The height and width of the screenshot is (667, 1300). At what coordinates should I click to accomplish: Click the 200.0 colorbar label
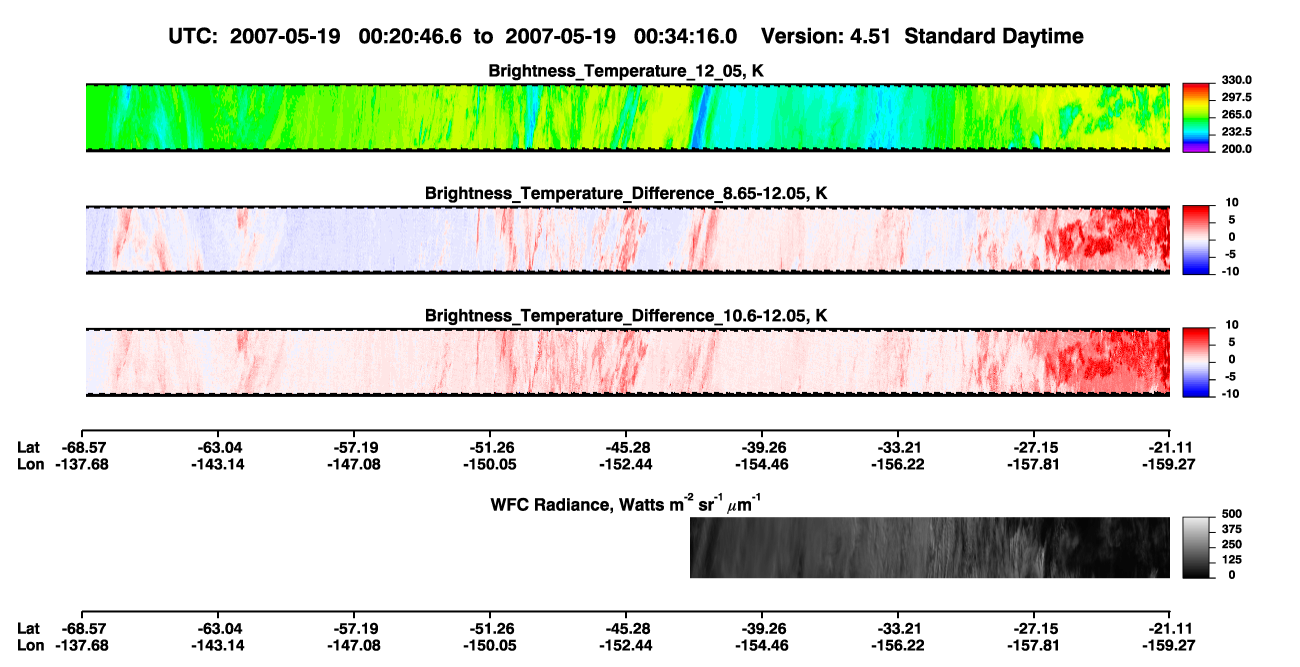click(1236, 148)
